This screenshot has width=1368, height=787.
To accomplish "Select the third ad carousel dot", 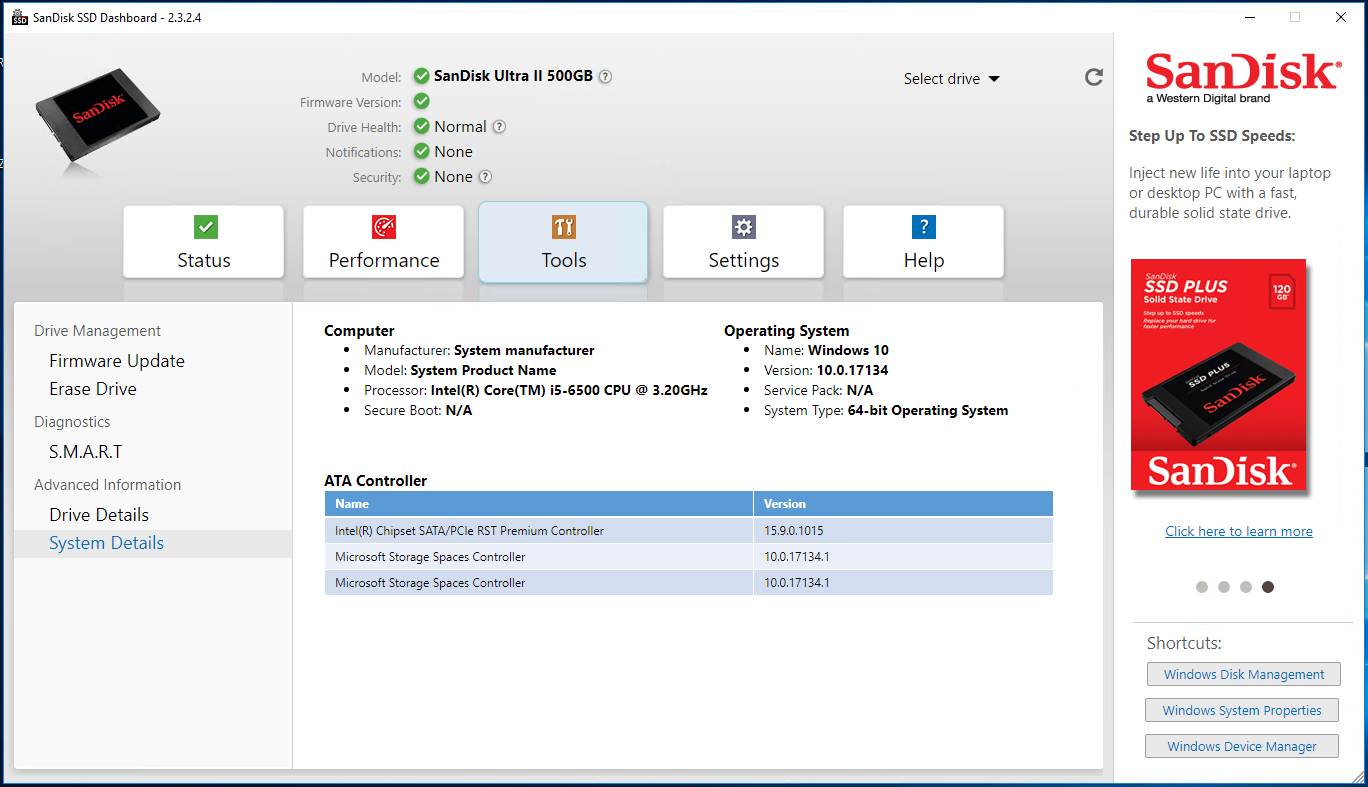I will [x=1246, y=587].
